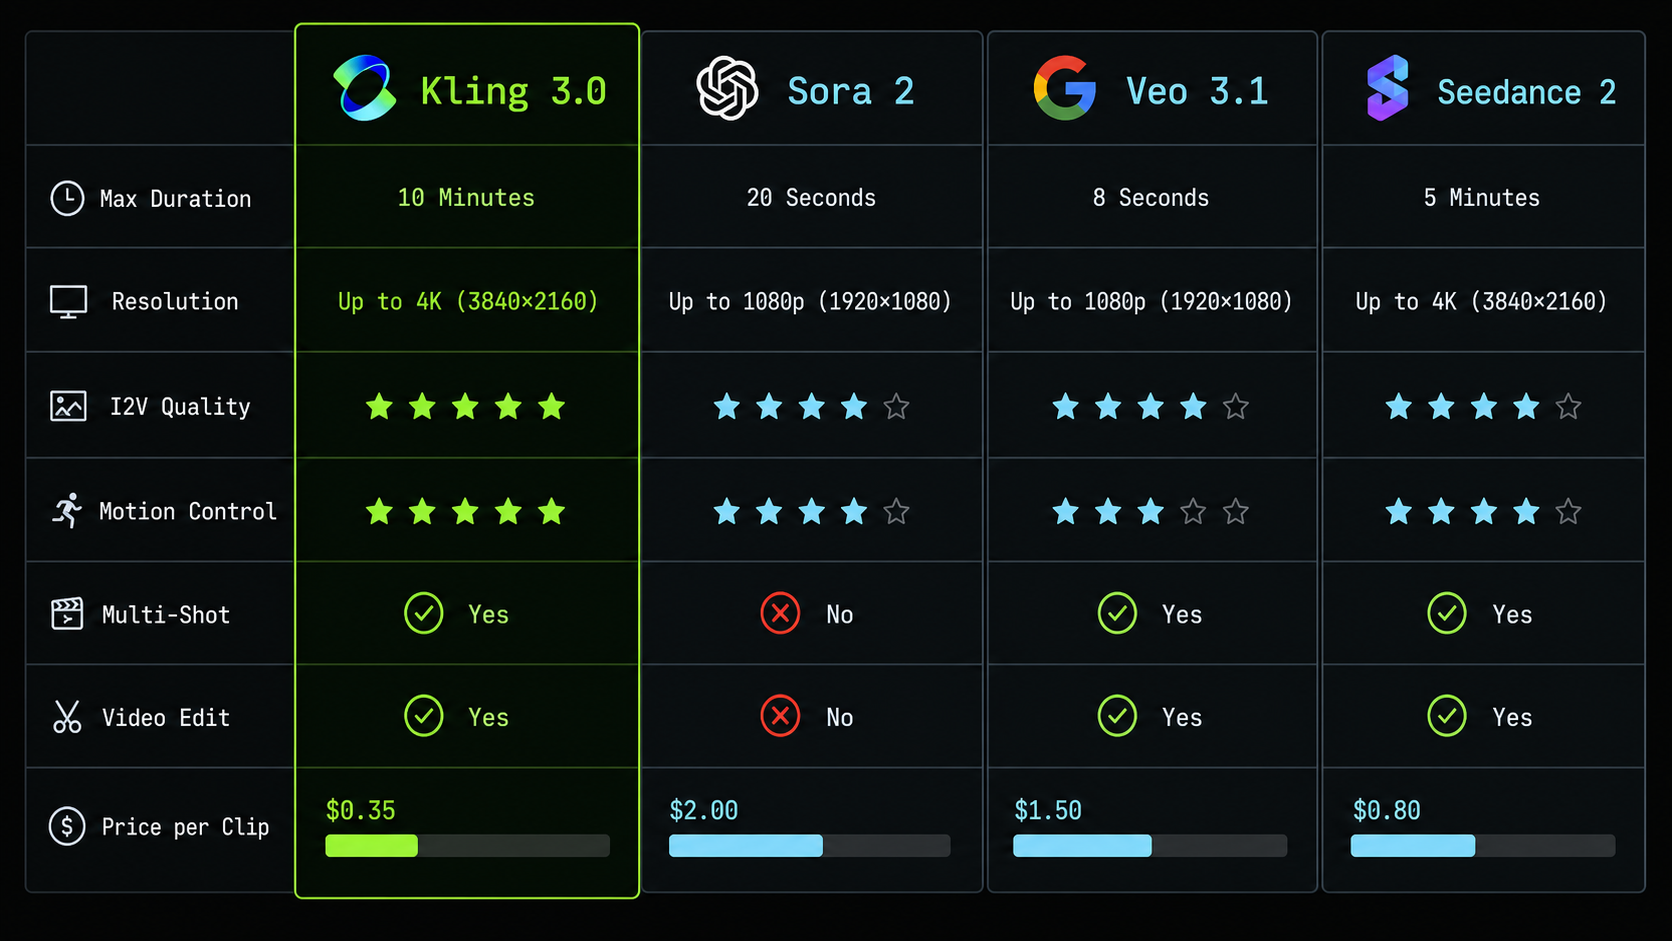Click the clock icon beside Max Duration
The width and height of the screenshot is (1672, 941).
click(x=67, y=198)
